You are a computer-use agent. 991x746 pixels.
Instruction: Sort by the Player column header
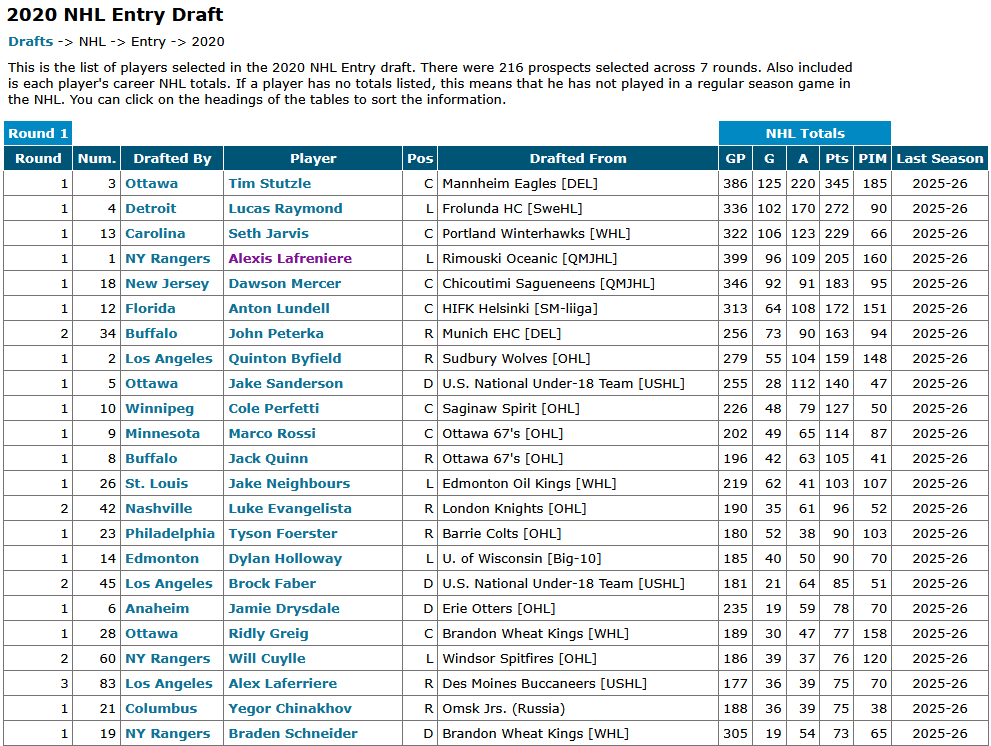pos(313,159)
